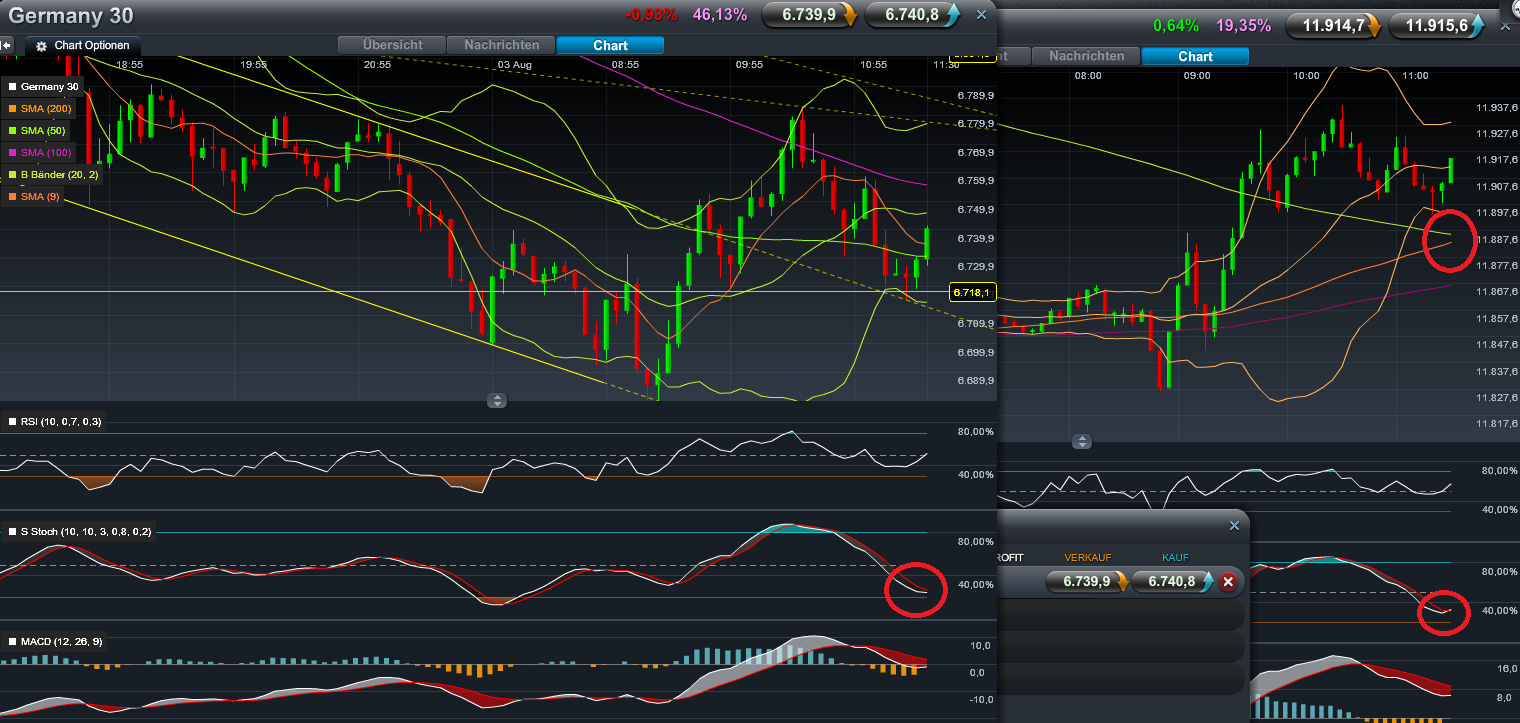This screenshot has width=1520, height=723.
Task: Open Nachrichten tab in Germany 30 window
Action: click(501, 45)
